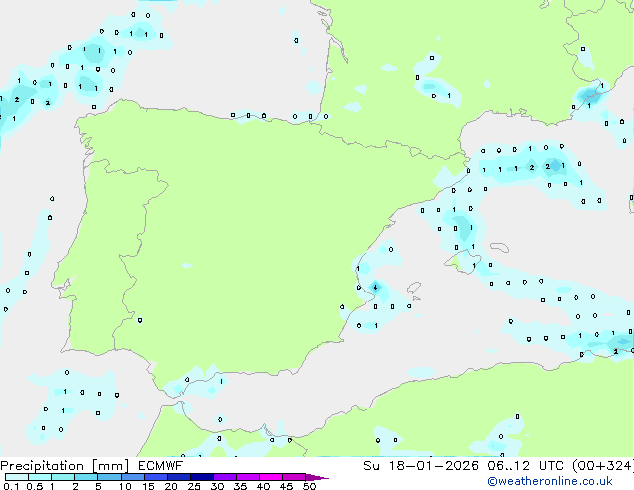The width and height of the screenshot is (634, 490).
Task: Click the 'Precipitation [mm]' title text
Action: tap(65, 466)
